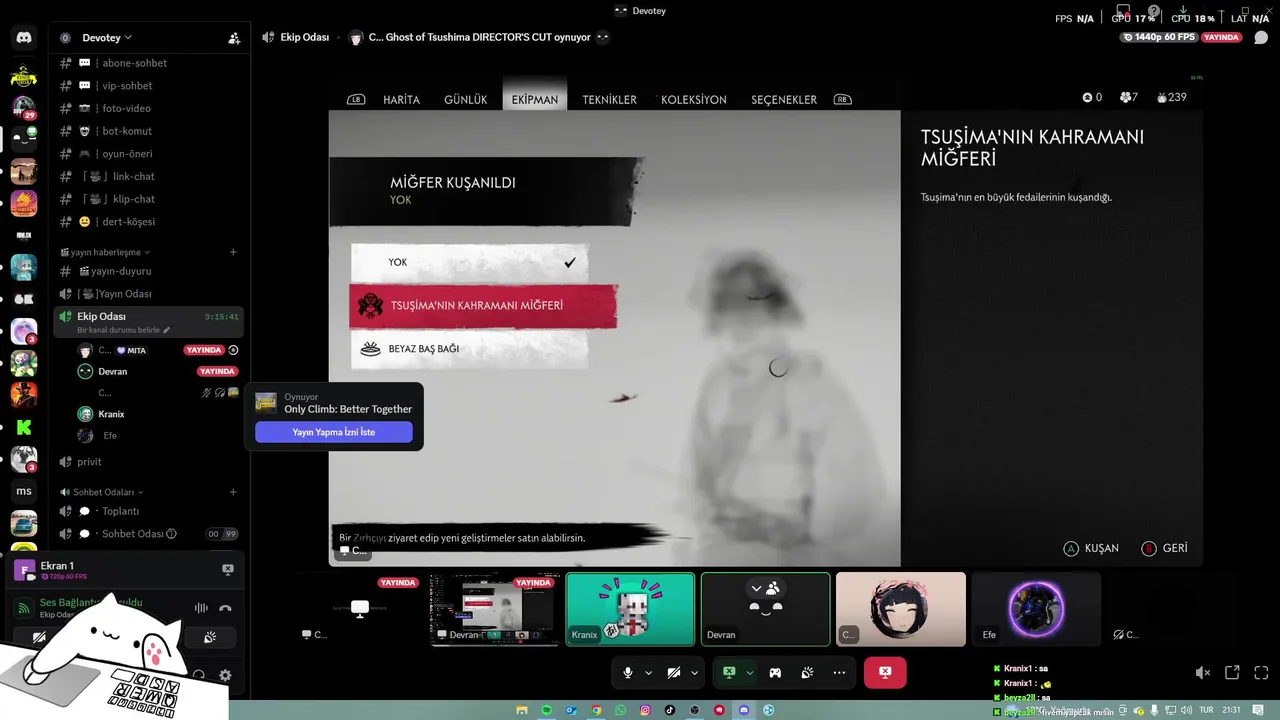The image size is (1280, 720).
Task: Toggle noise suppression waveform icon
Action: pos(201,608)
